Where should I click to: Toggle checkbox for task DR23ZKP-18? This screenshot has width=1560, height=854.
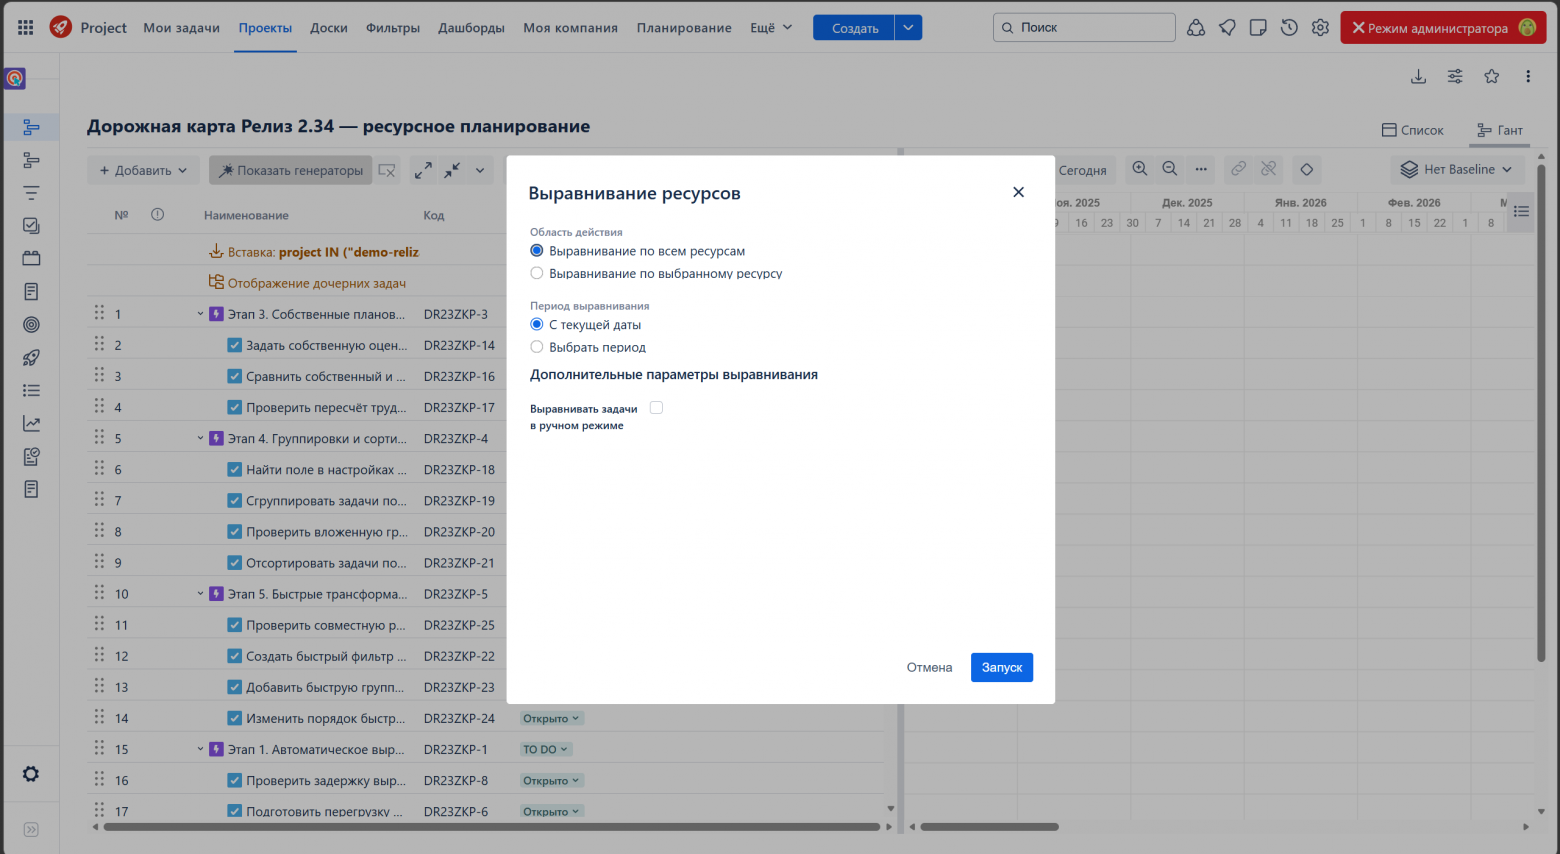(234, 470)
